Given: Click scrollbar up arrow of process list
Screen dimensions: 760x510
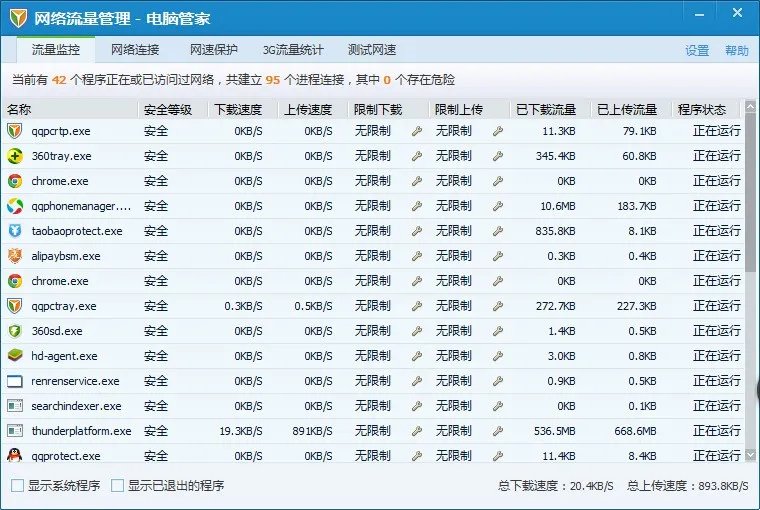Looking at the screenshot, I should 750,106.
